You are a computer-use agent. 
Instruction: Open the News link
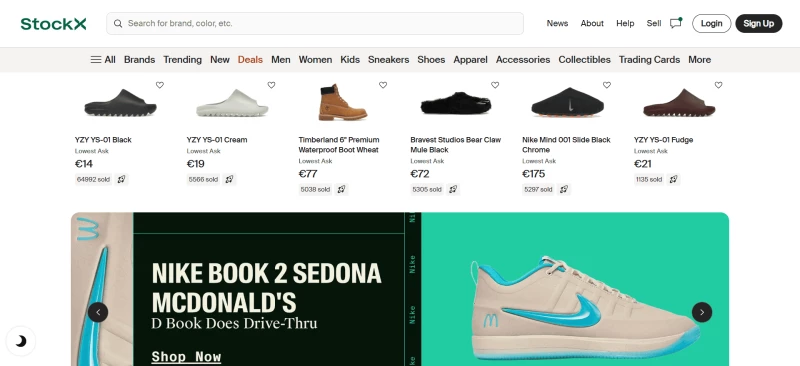coord(557,23)
